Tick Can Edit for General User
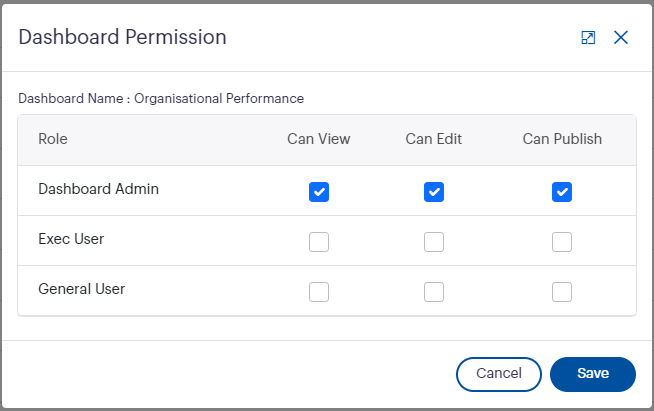This screenshot has width=654, height=411. pyautogui.click(x=434, y=292)
